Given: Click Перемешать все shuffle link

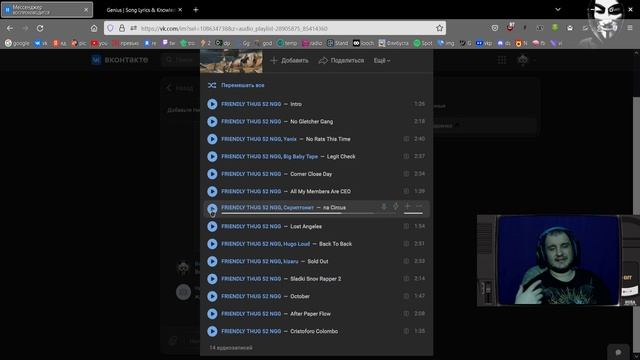Looking at the screenshot, I should coord(242,85).
